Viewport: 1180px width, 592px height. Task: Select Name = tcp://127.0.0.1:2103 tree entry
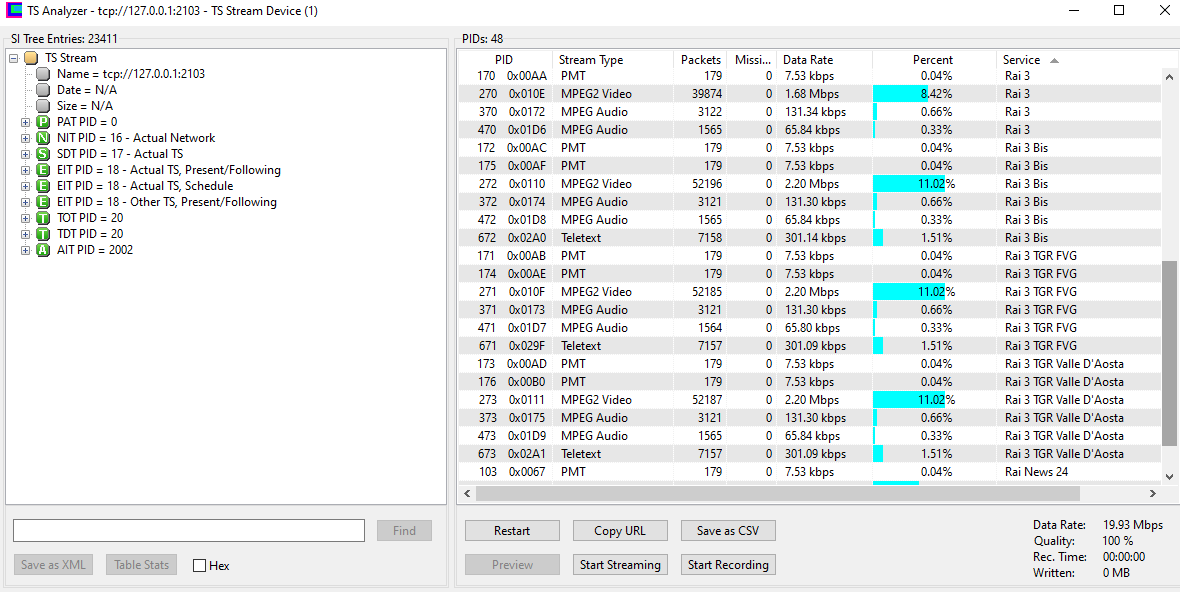click(x=131, y=74)
